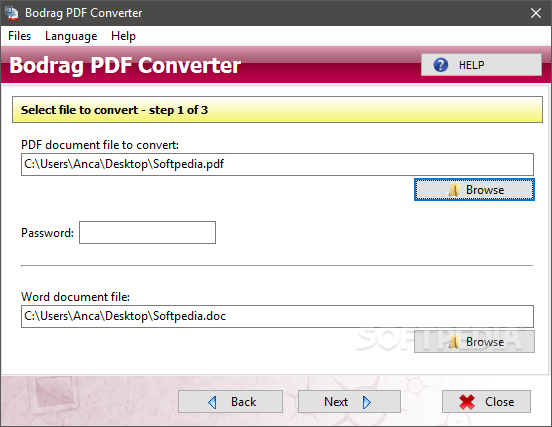Click the blue question mark help icon
This screenshot has width=552, height=427.
440,65
